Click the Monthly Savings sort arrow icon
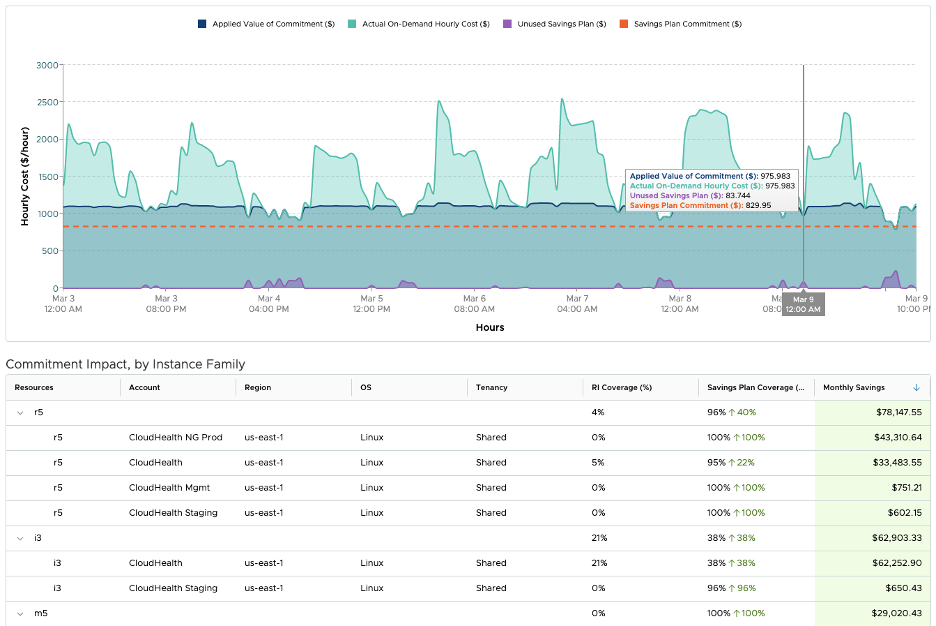Screen dimensions: 936x626 (916, 388)
